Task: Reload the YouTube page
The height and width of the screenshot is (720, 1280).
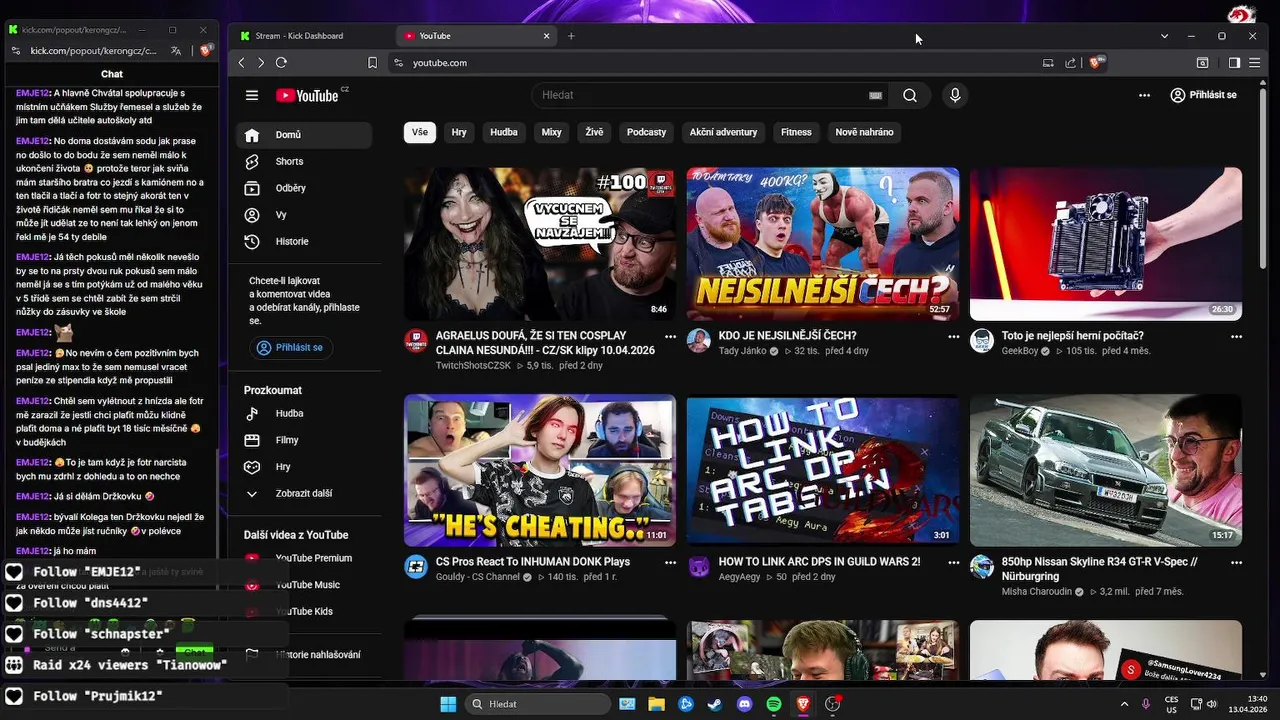Action: coord(281,62)
